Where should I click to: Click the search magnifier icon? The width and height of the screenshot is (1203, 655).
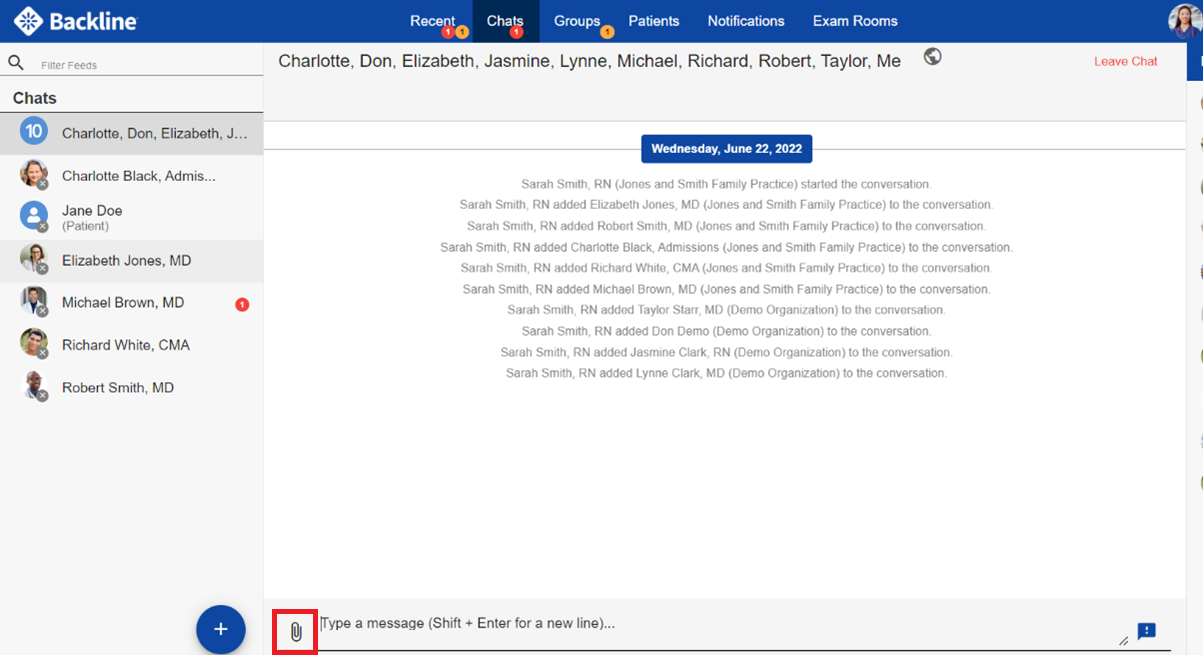point(16,63)
